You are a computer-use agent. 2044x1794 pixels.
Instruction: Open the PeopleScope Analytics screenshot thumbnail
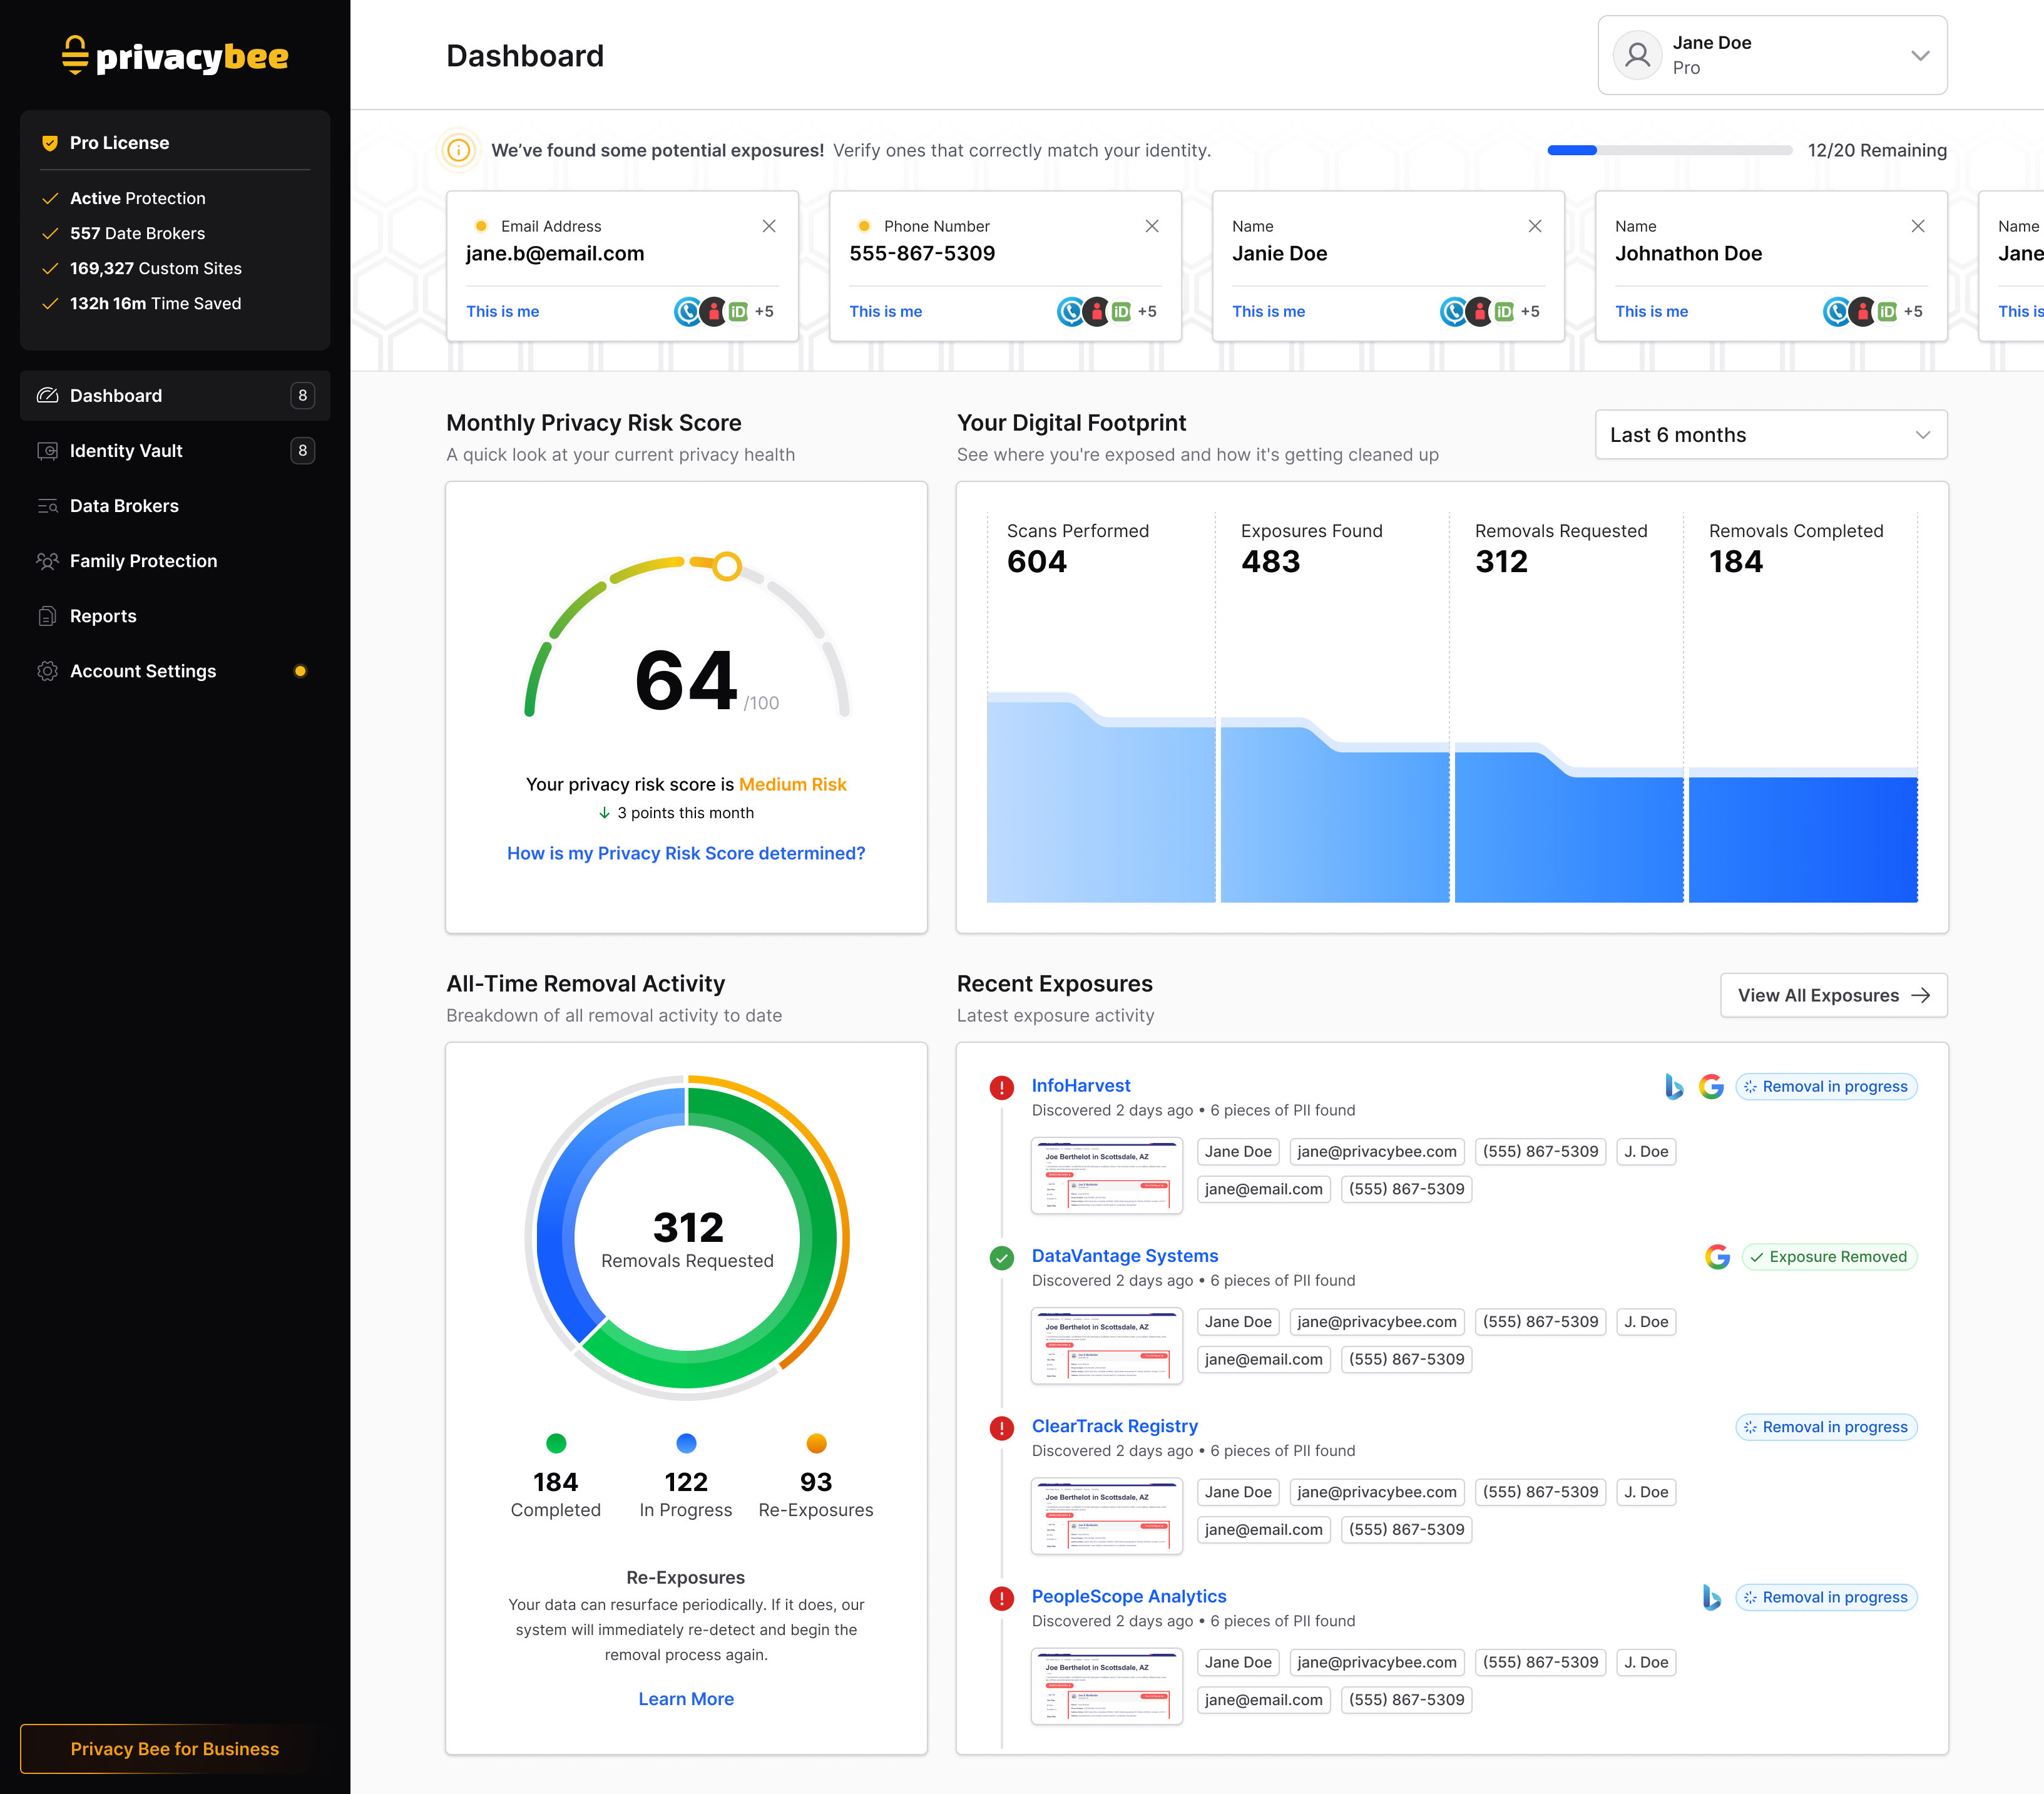(x=1107, y=1686)
